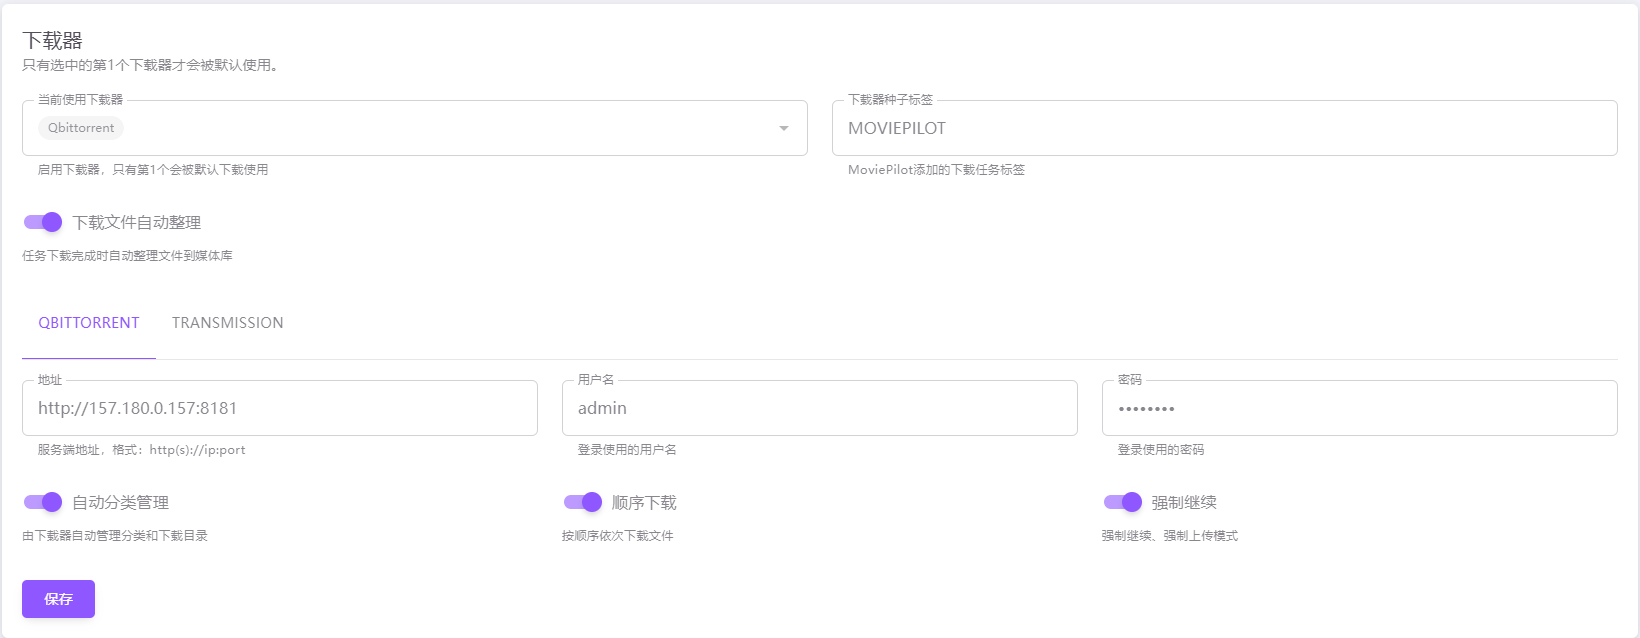This screenshot has height=638, width=1640.
Task: Switch to the QBITTORRENT tab
Action: 89,323
